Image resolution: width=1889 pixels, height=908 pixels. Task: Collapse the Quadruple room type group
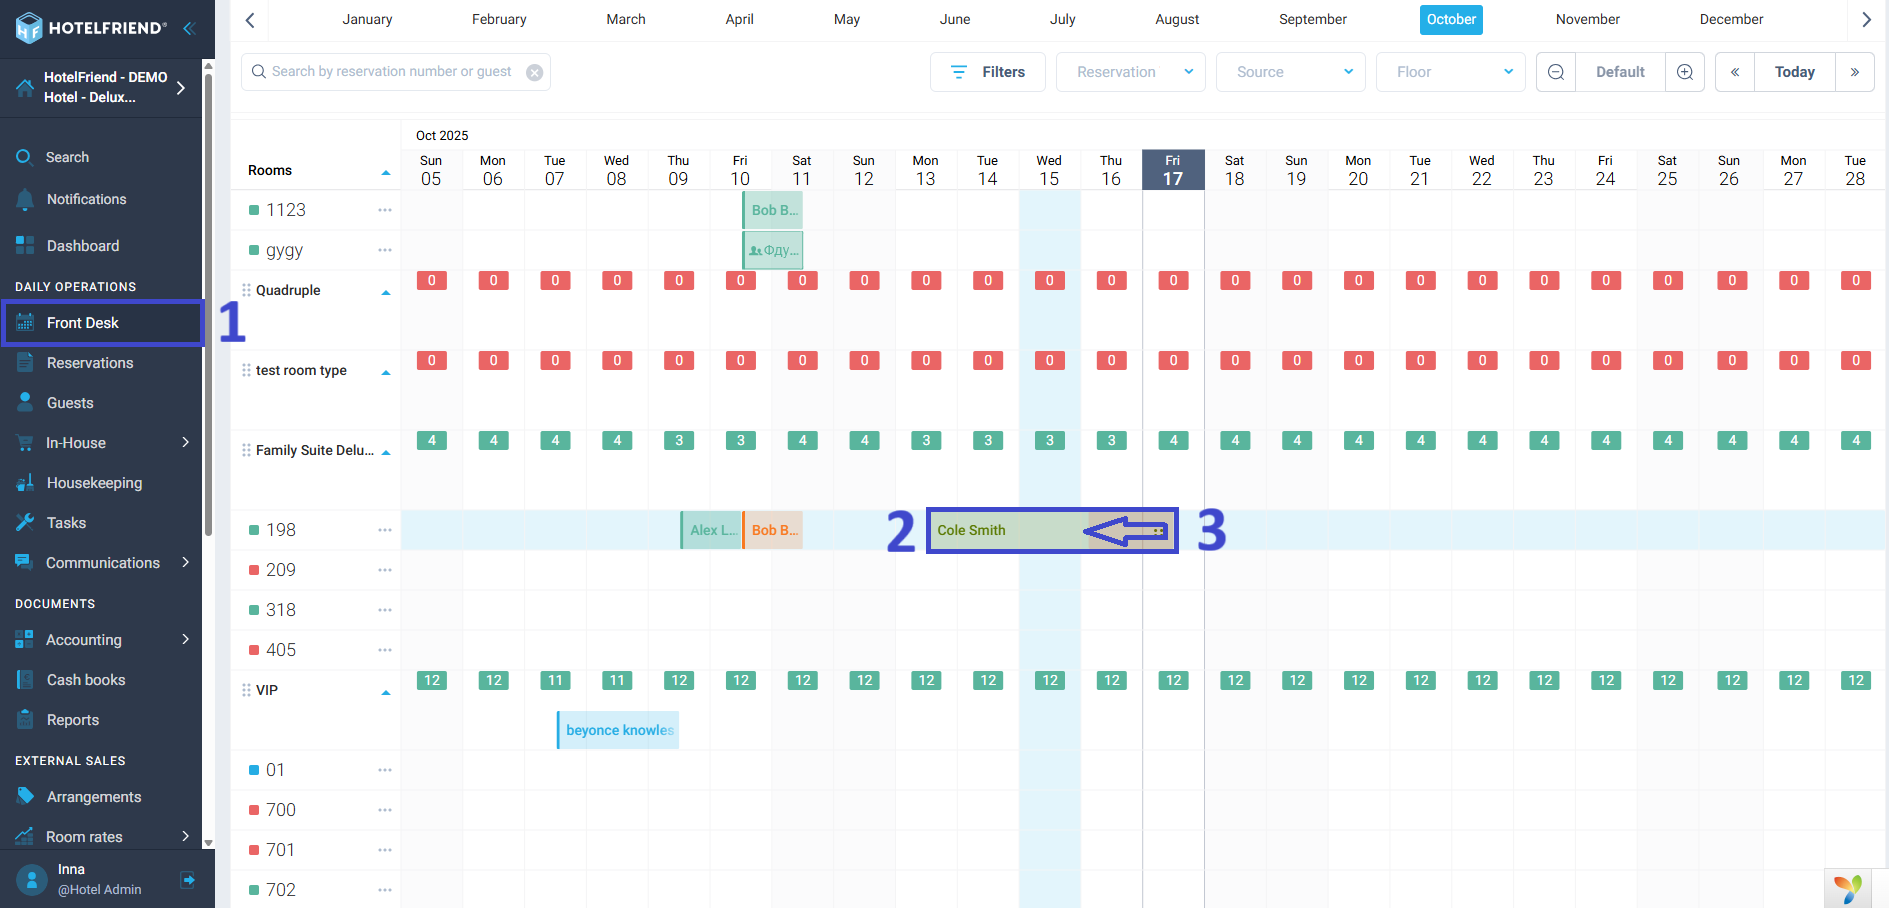[386, 293]
